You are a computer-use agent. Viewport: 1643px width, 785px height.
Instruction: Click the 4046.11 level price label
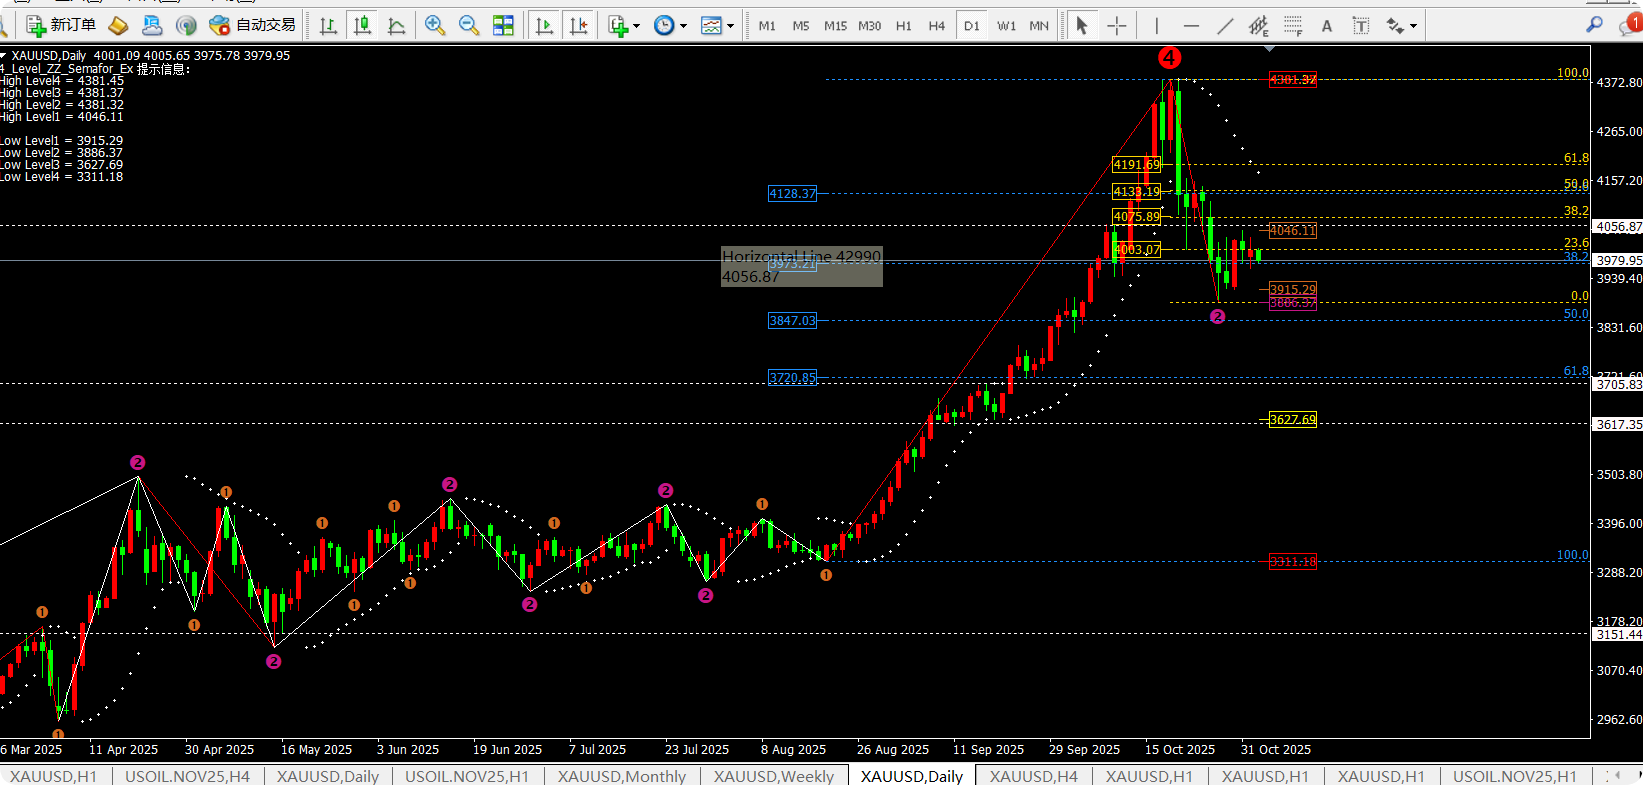(x=1293, y=231)
